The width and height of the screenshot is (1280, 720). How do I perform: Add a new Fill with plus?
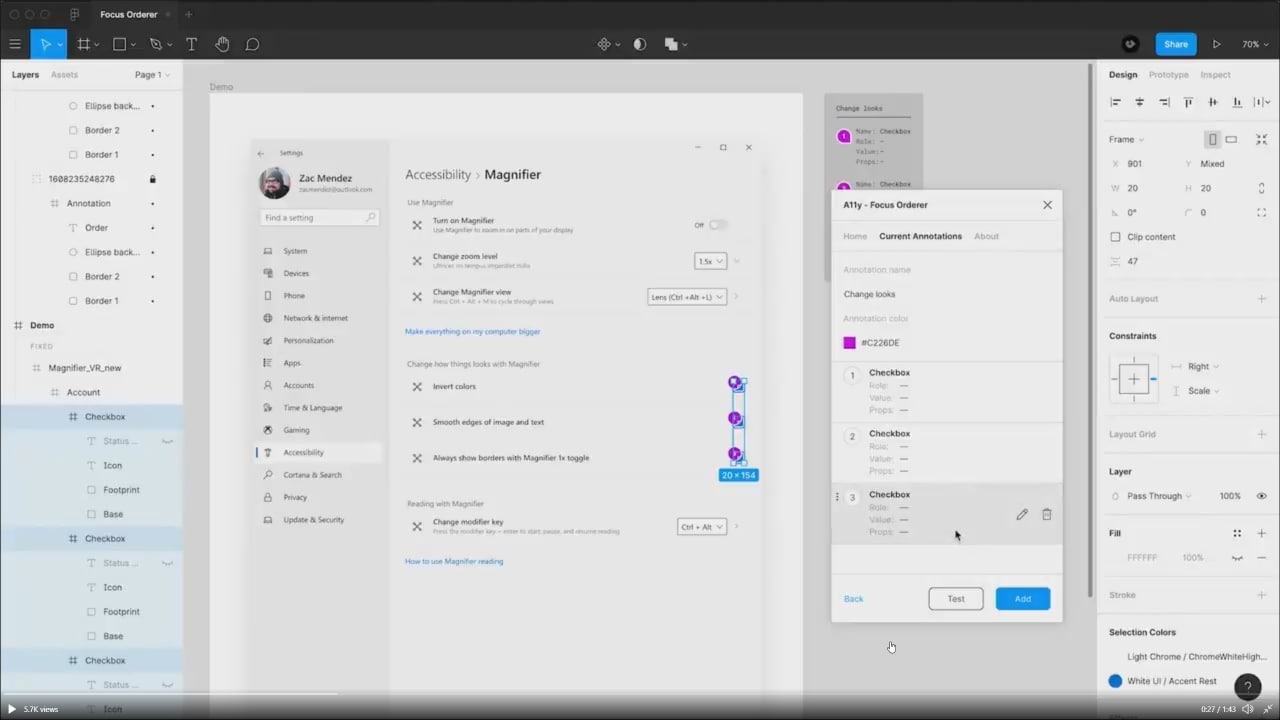[1261, 533]
